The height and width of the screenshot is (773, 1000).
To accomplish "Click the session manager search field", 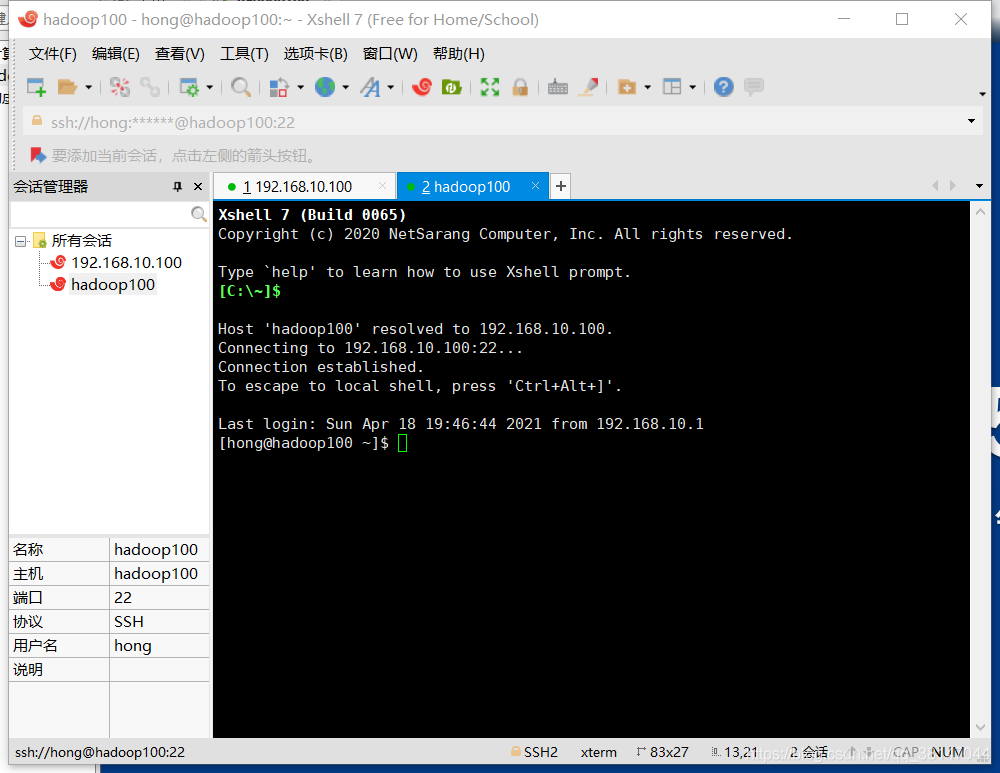I will pos(100,215).
